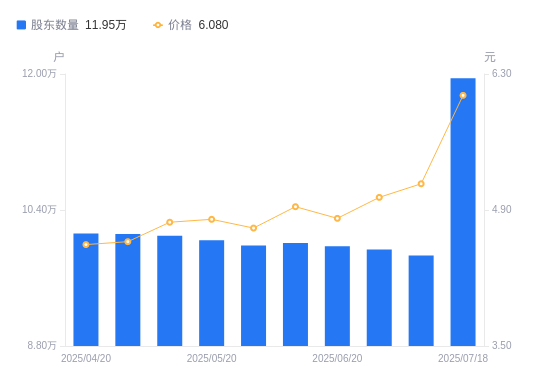Click the 6.30 right axis label

pyautogui.click(x=502, y=73)
